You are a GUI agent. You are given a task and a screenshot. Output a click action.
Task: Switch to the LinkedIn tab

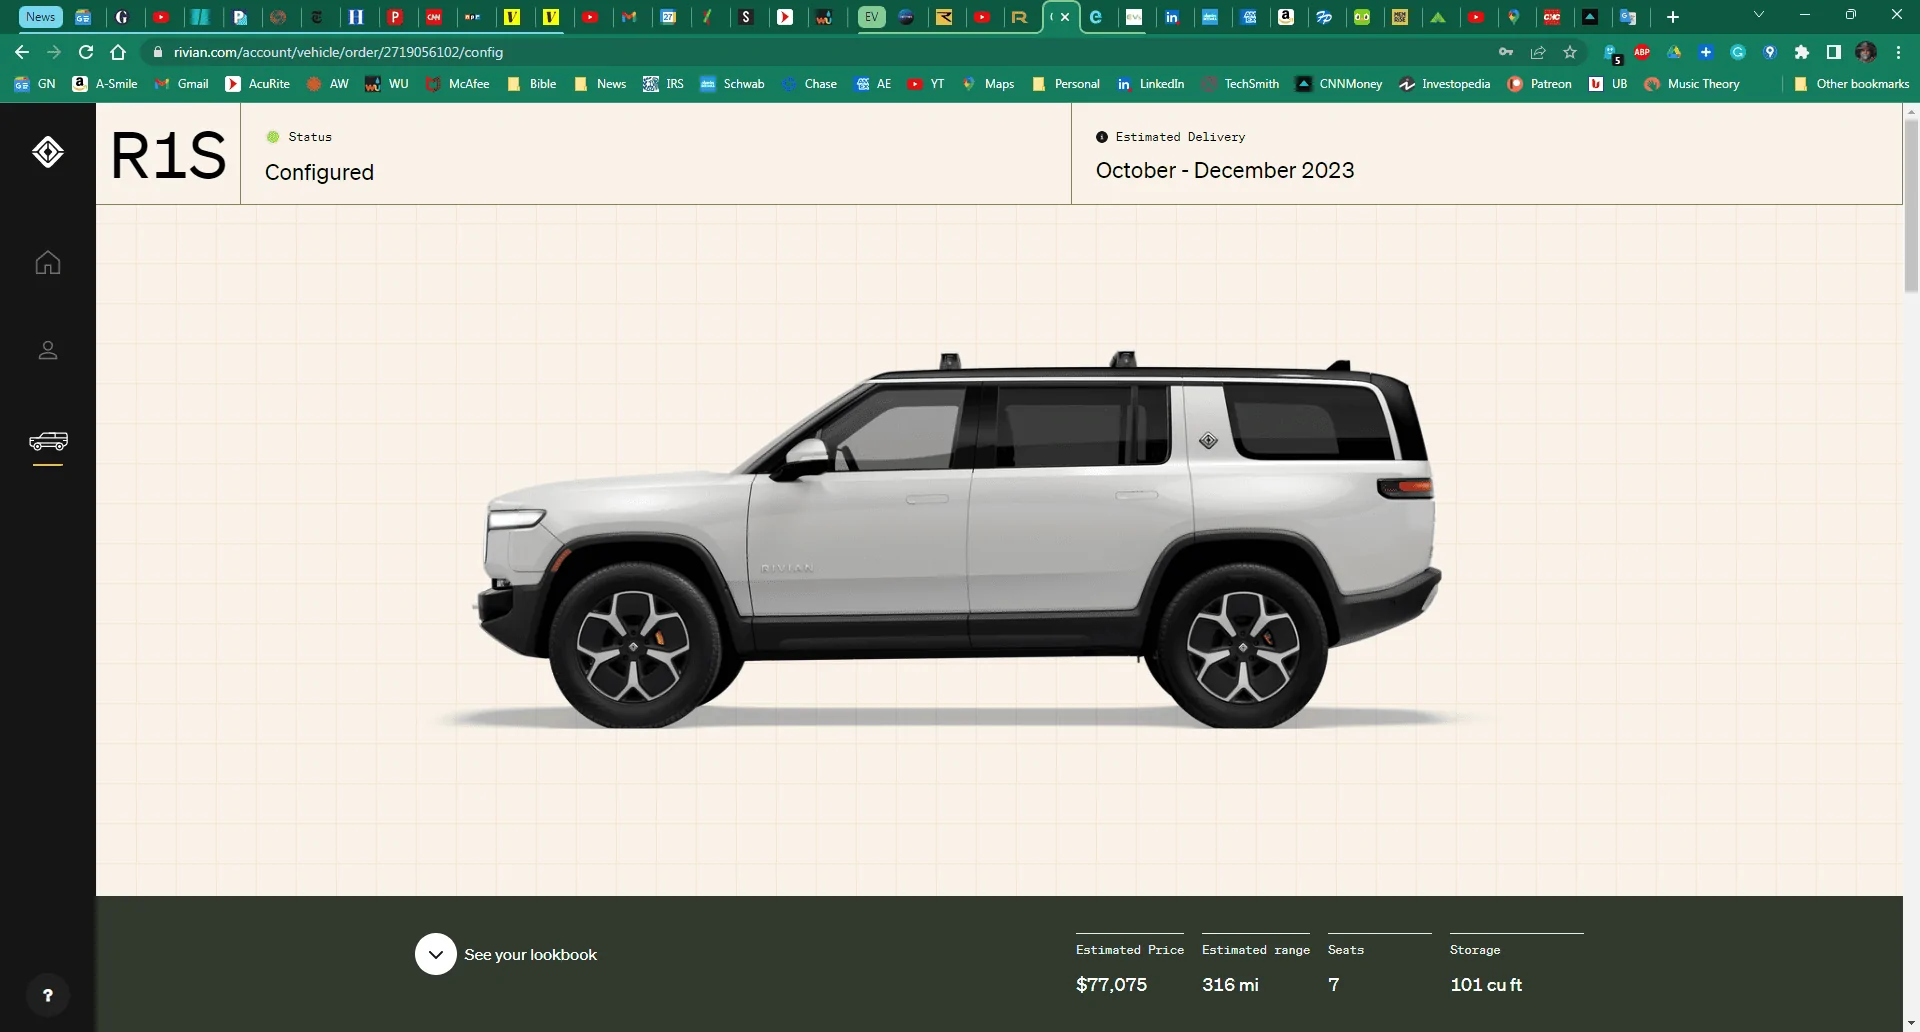coord(1172,17)
